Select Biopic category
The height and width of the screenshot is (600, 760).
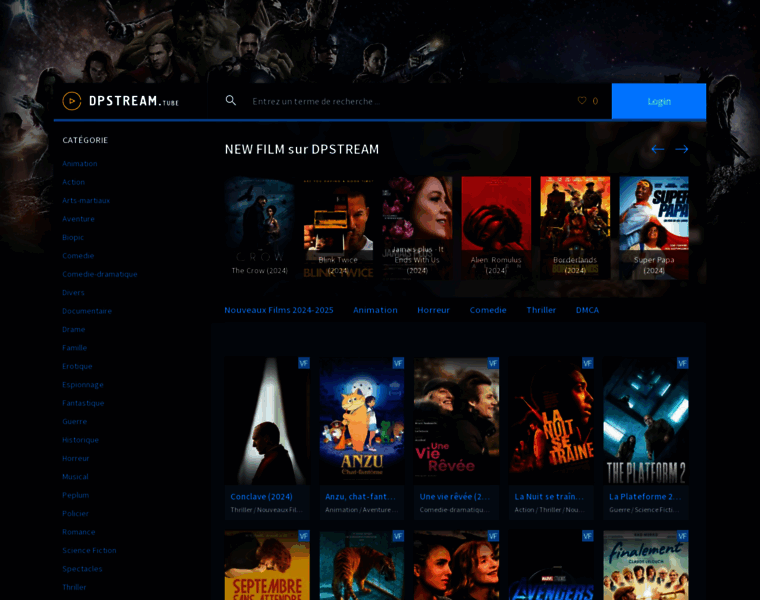tap(73, 237)
